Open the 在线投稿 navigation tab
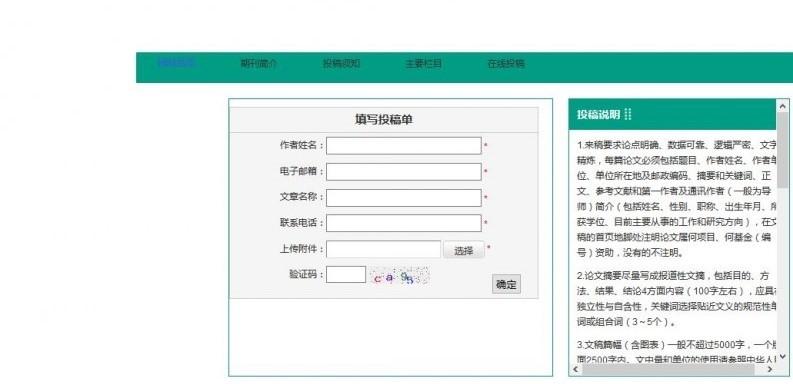 click(506, 64)
